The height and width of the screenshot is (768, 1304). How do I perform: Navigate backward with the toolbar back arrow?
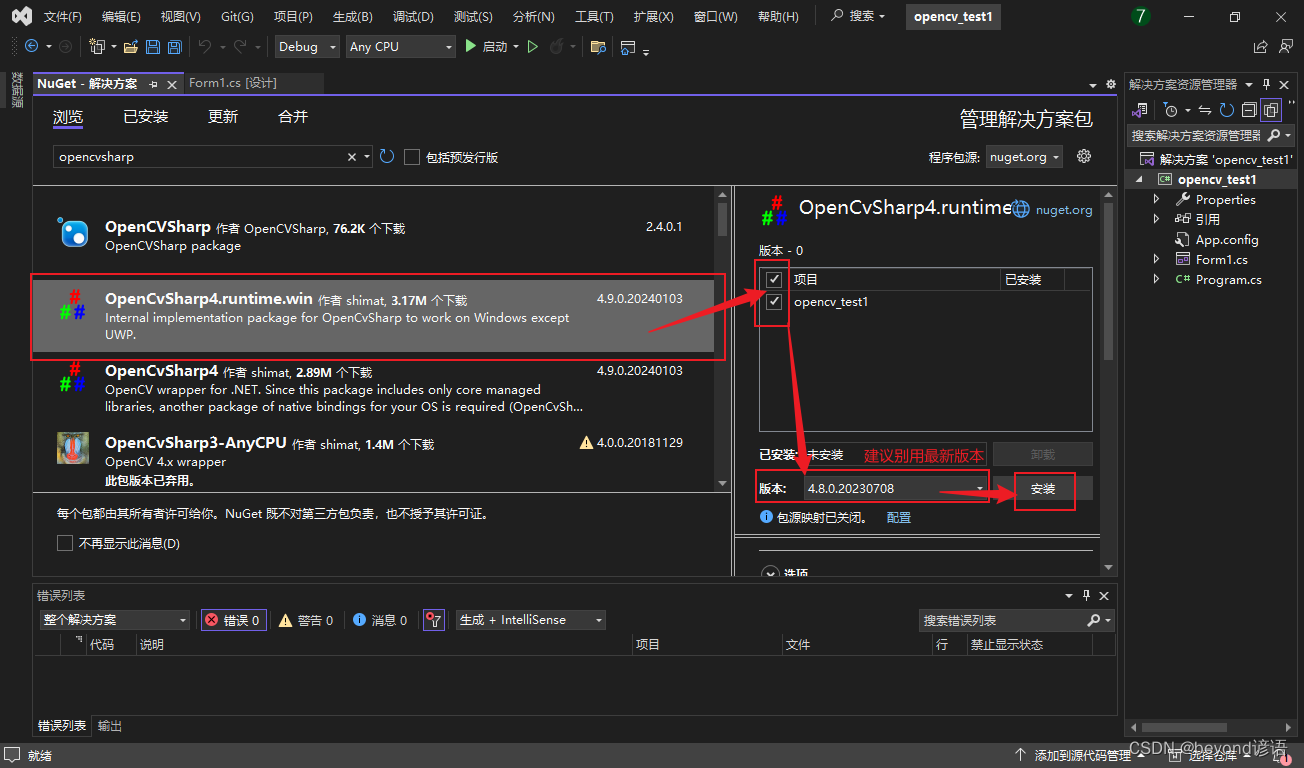31,46
